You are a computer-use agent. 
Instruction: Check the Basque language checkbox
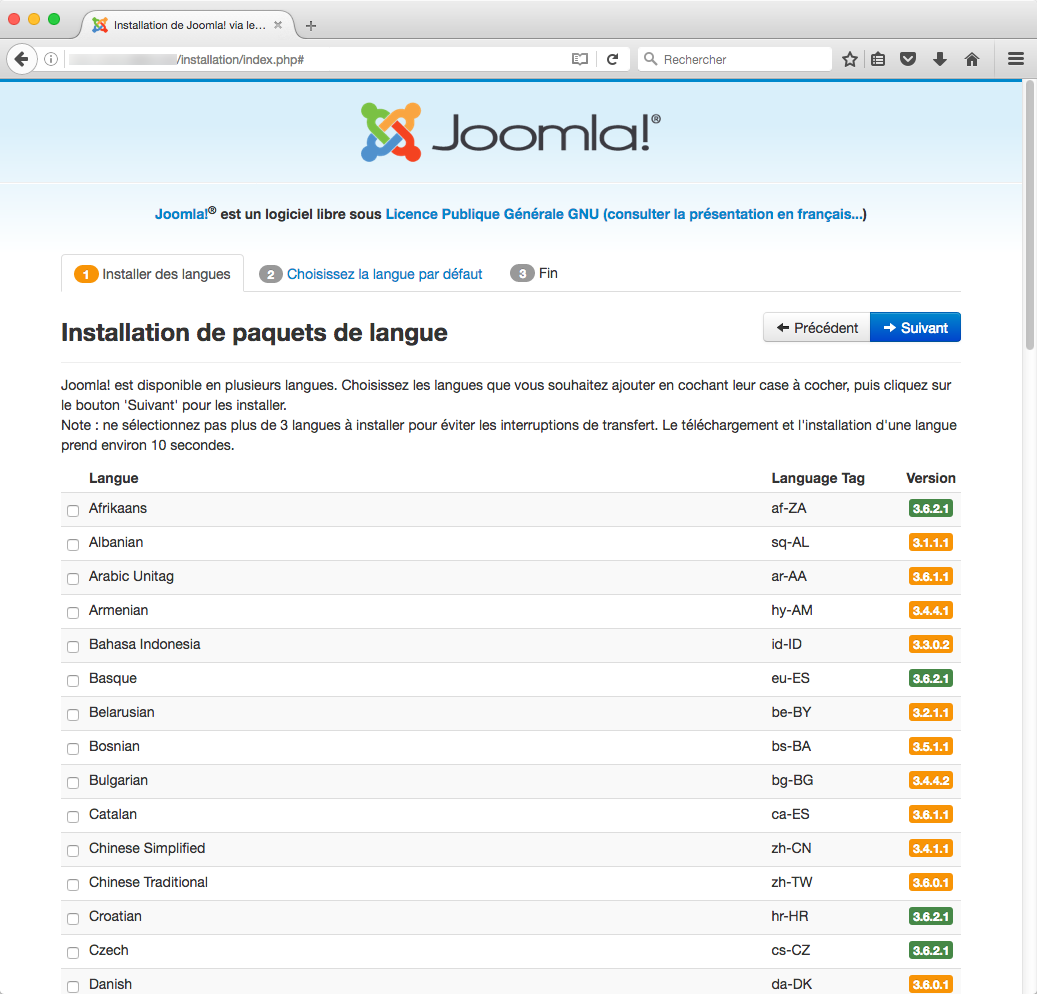73,681
